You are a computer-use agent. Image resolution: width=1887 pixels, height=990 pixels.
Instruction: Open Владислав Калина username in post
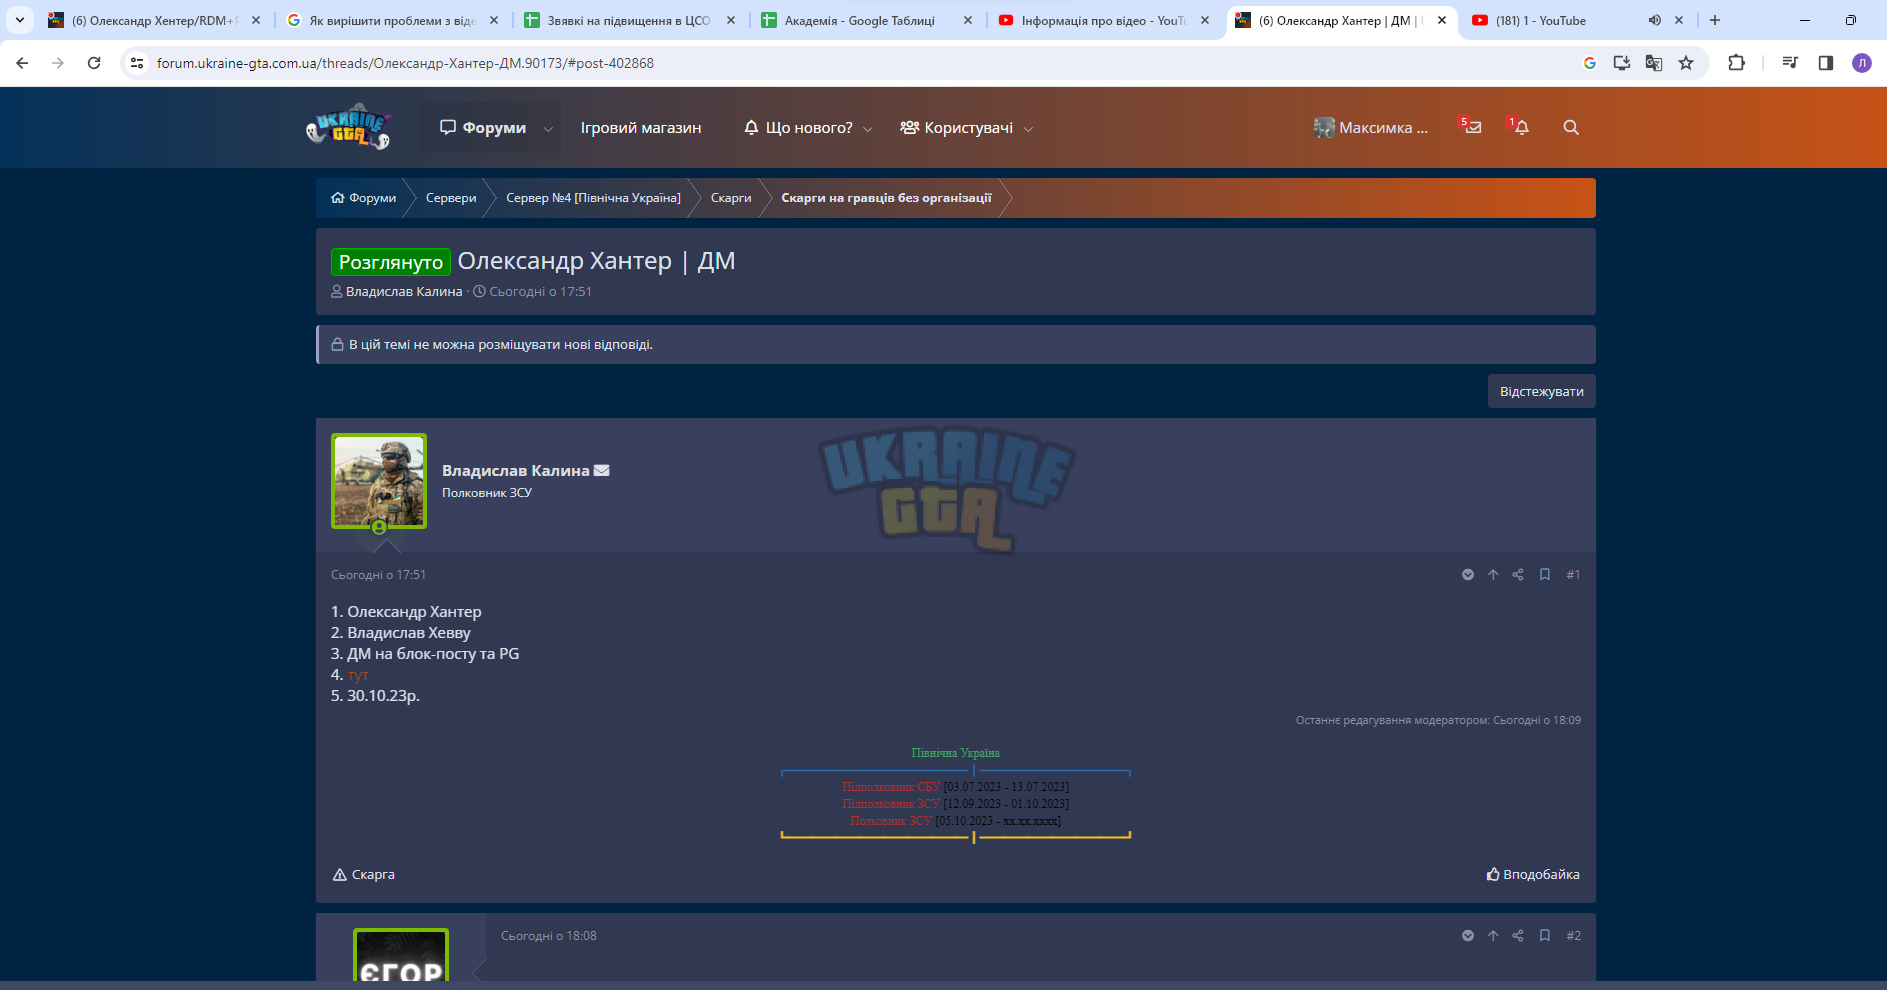pyautogui.click(x=516, y=471)
